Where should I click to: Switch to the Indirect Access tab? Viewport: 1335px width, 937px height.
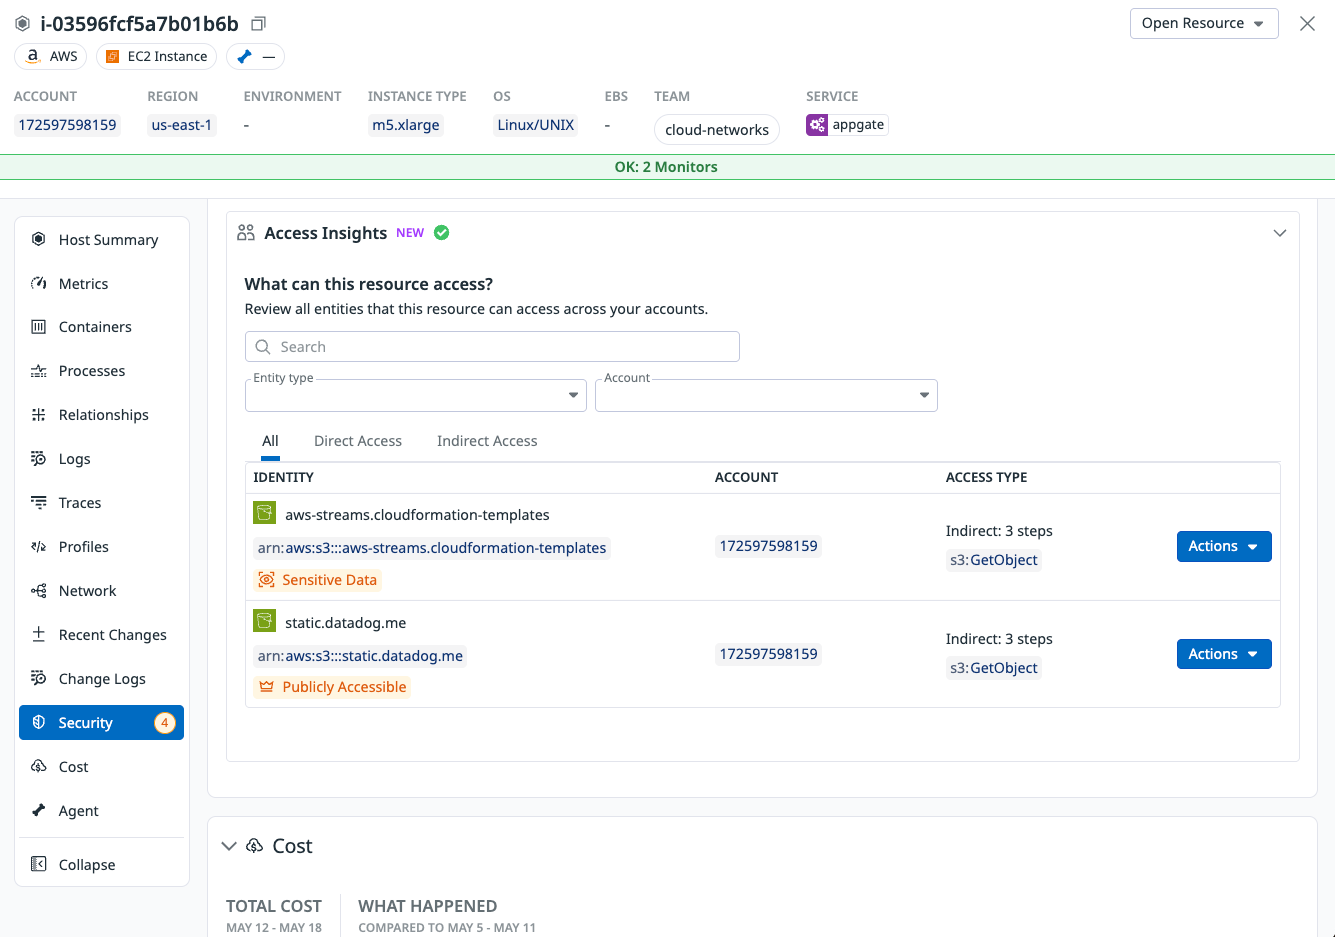click(x=486, y=440)
